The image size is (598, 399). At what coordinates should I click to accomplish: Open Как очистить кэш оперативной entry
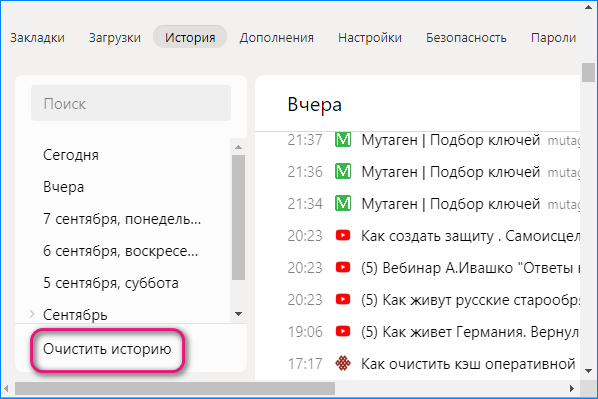point(468,364)
